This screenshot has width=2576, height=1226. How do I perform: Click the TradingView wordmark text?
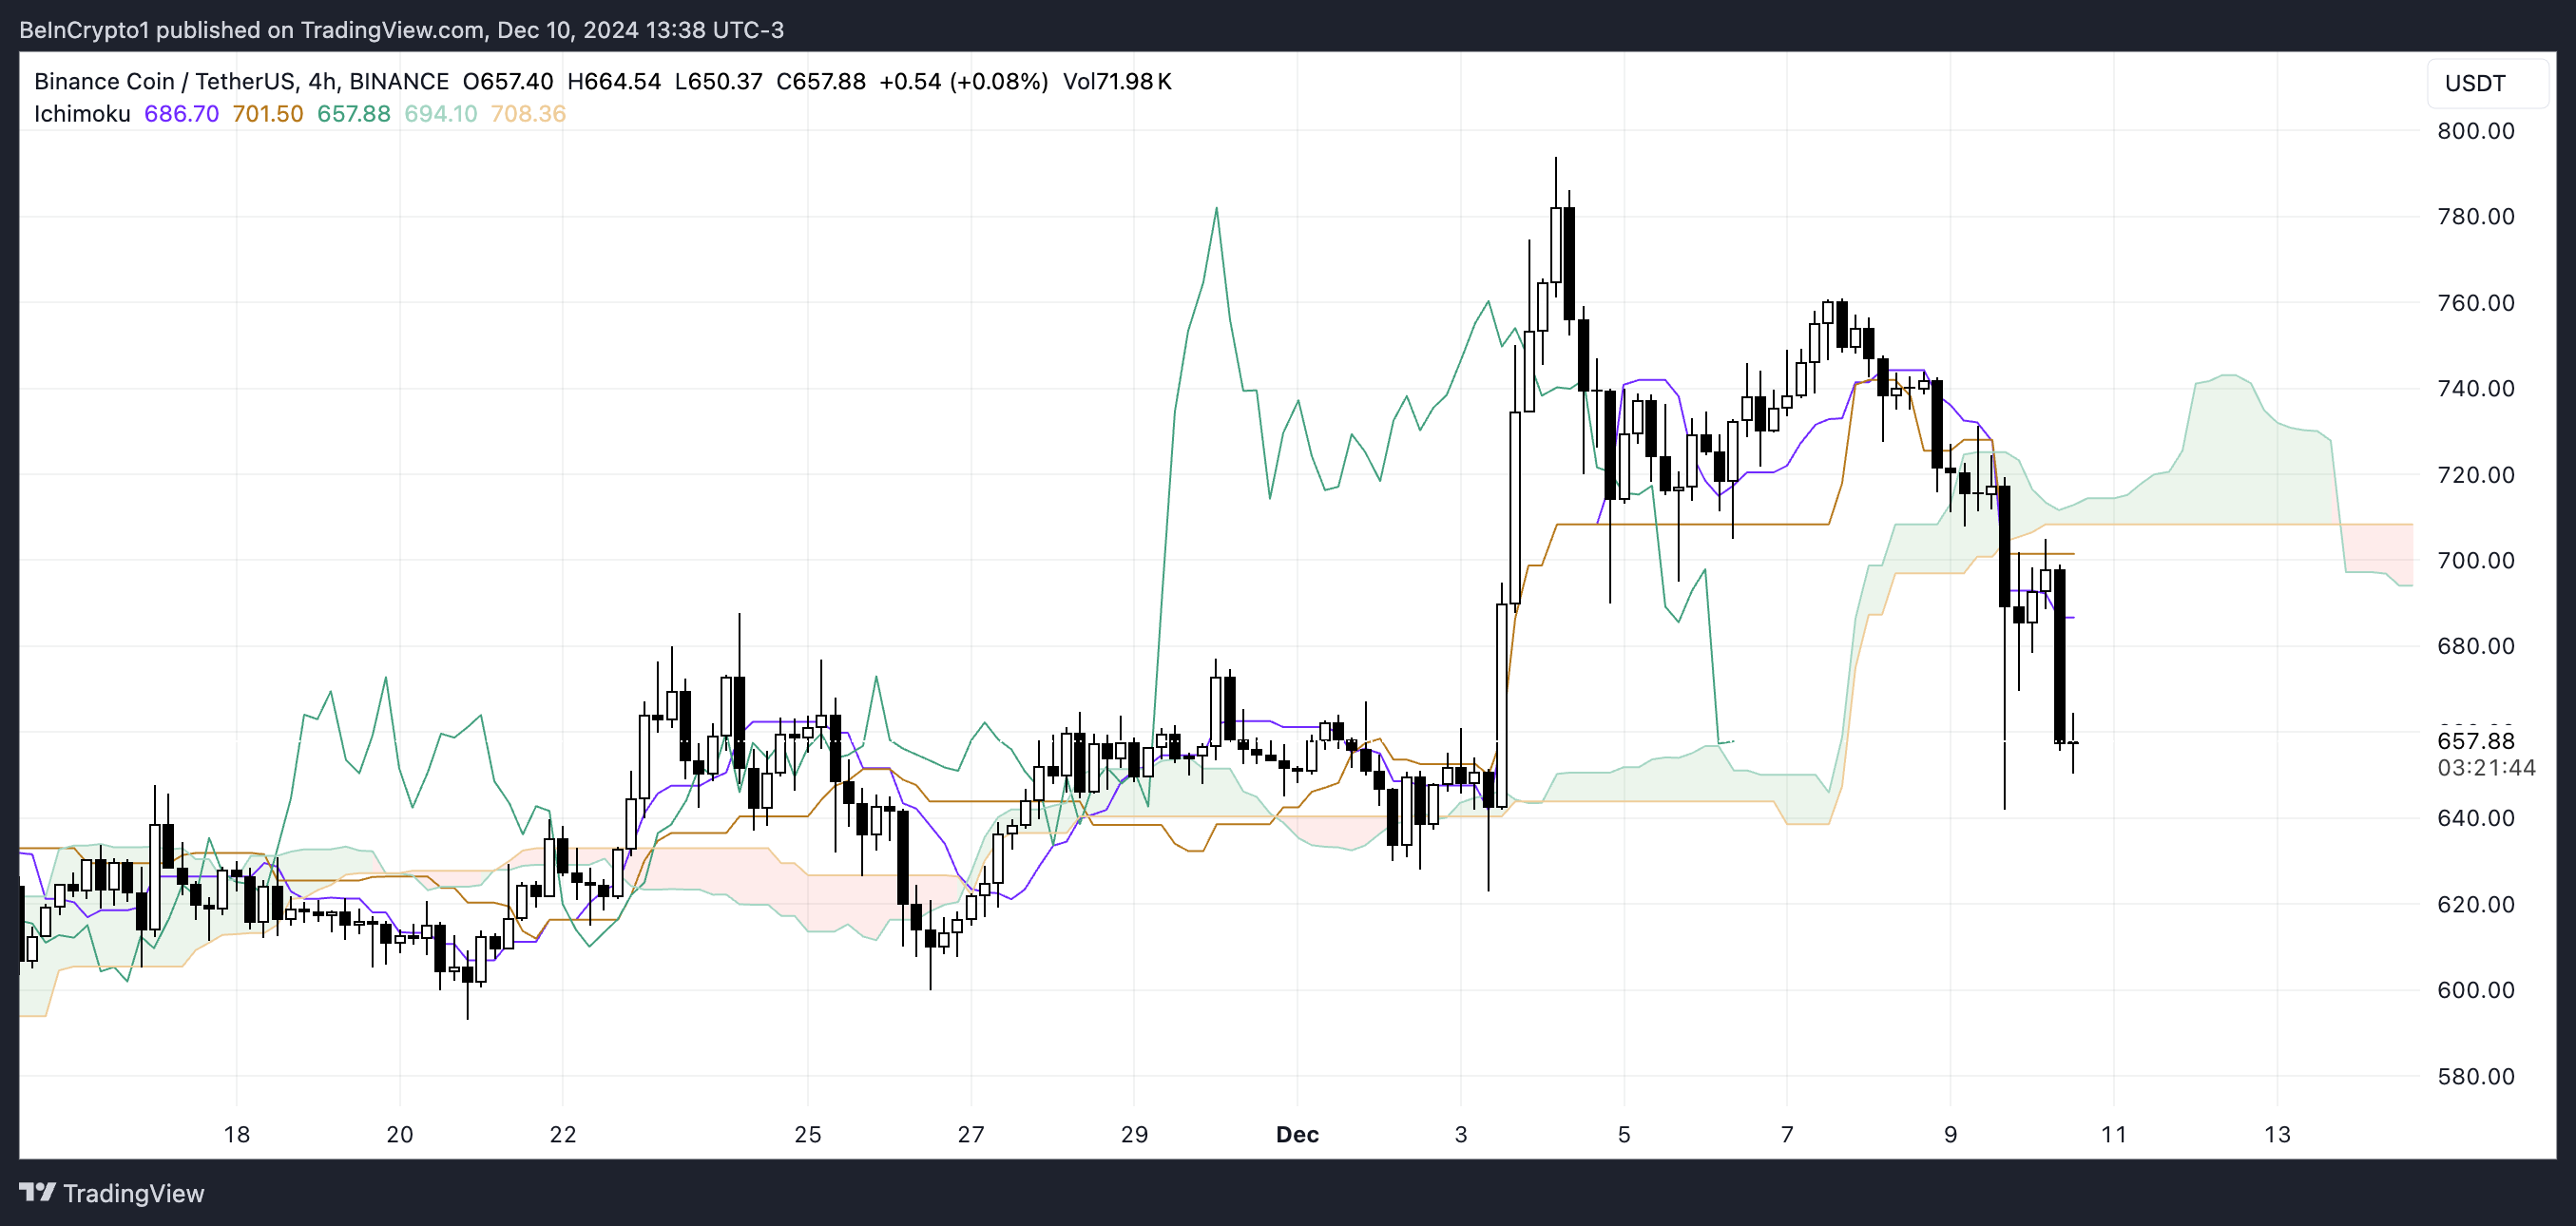133,1193
